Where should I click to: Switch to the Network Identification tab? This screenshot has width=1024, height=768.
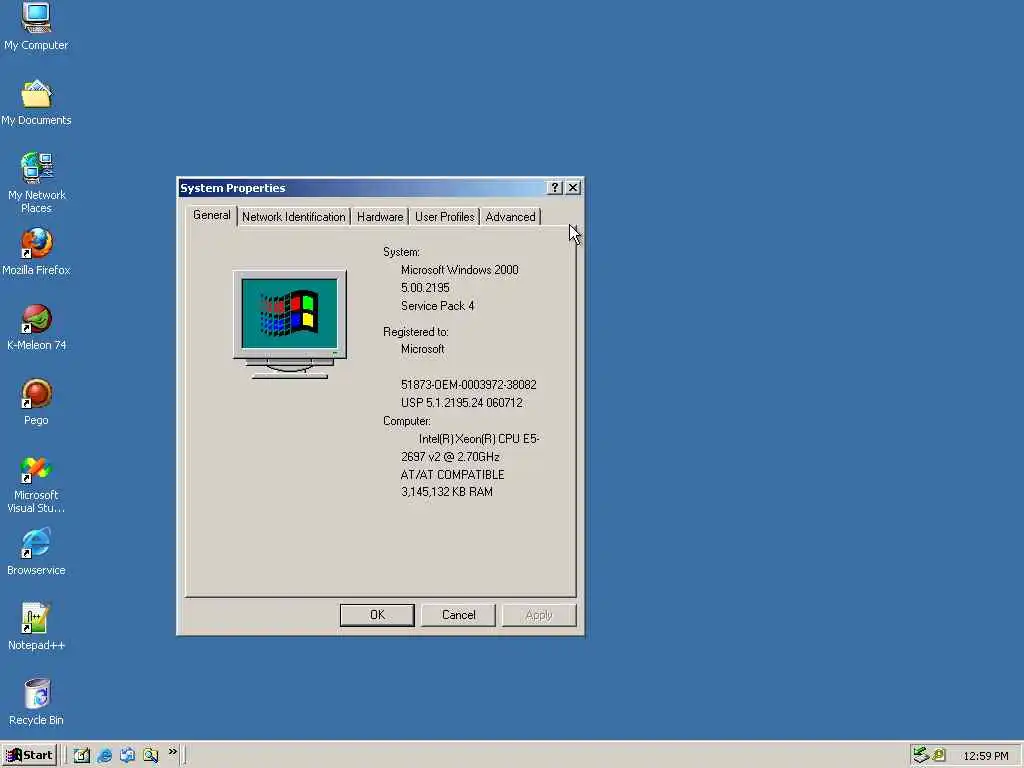[x=293, y=217]
